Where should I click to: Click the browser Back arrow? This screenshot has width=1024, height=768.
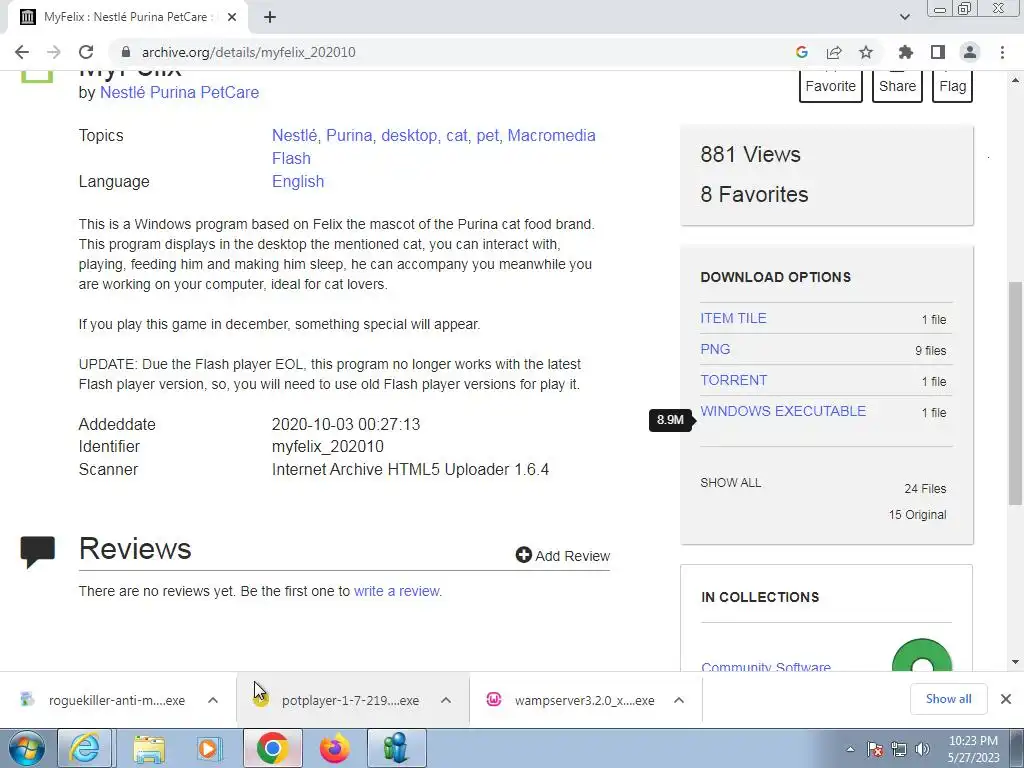22,52
